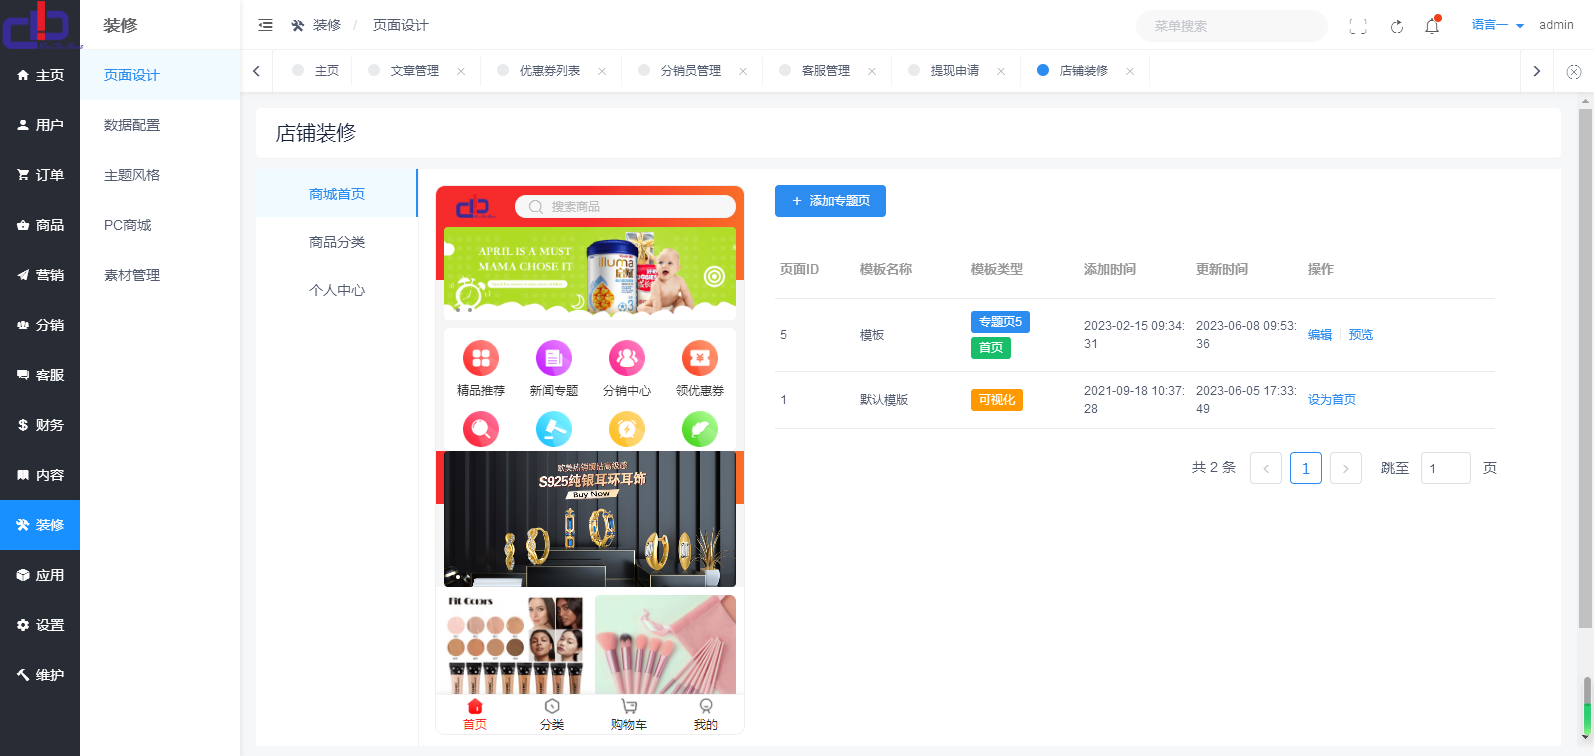Viewport: 1594px width, 756px height.
Task: Click the 分销中心 icon in preview
Action: 627,358
